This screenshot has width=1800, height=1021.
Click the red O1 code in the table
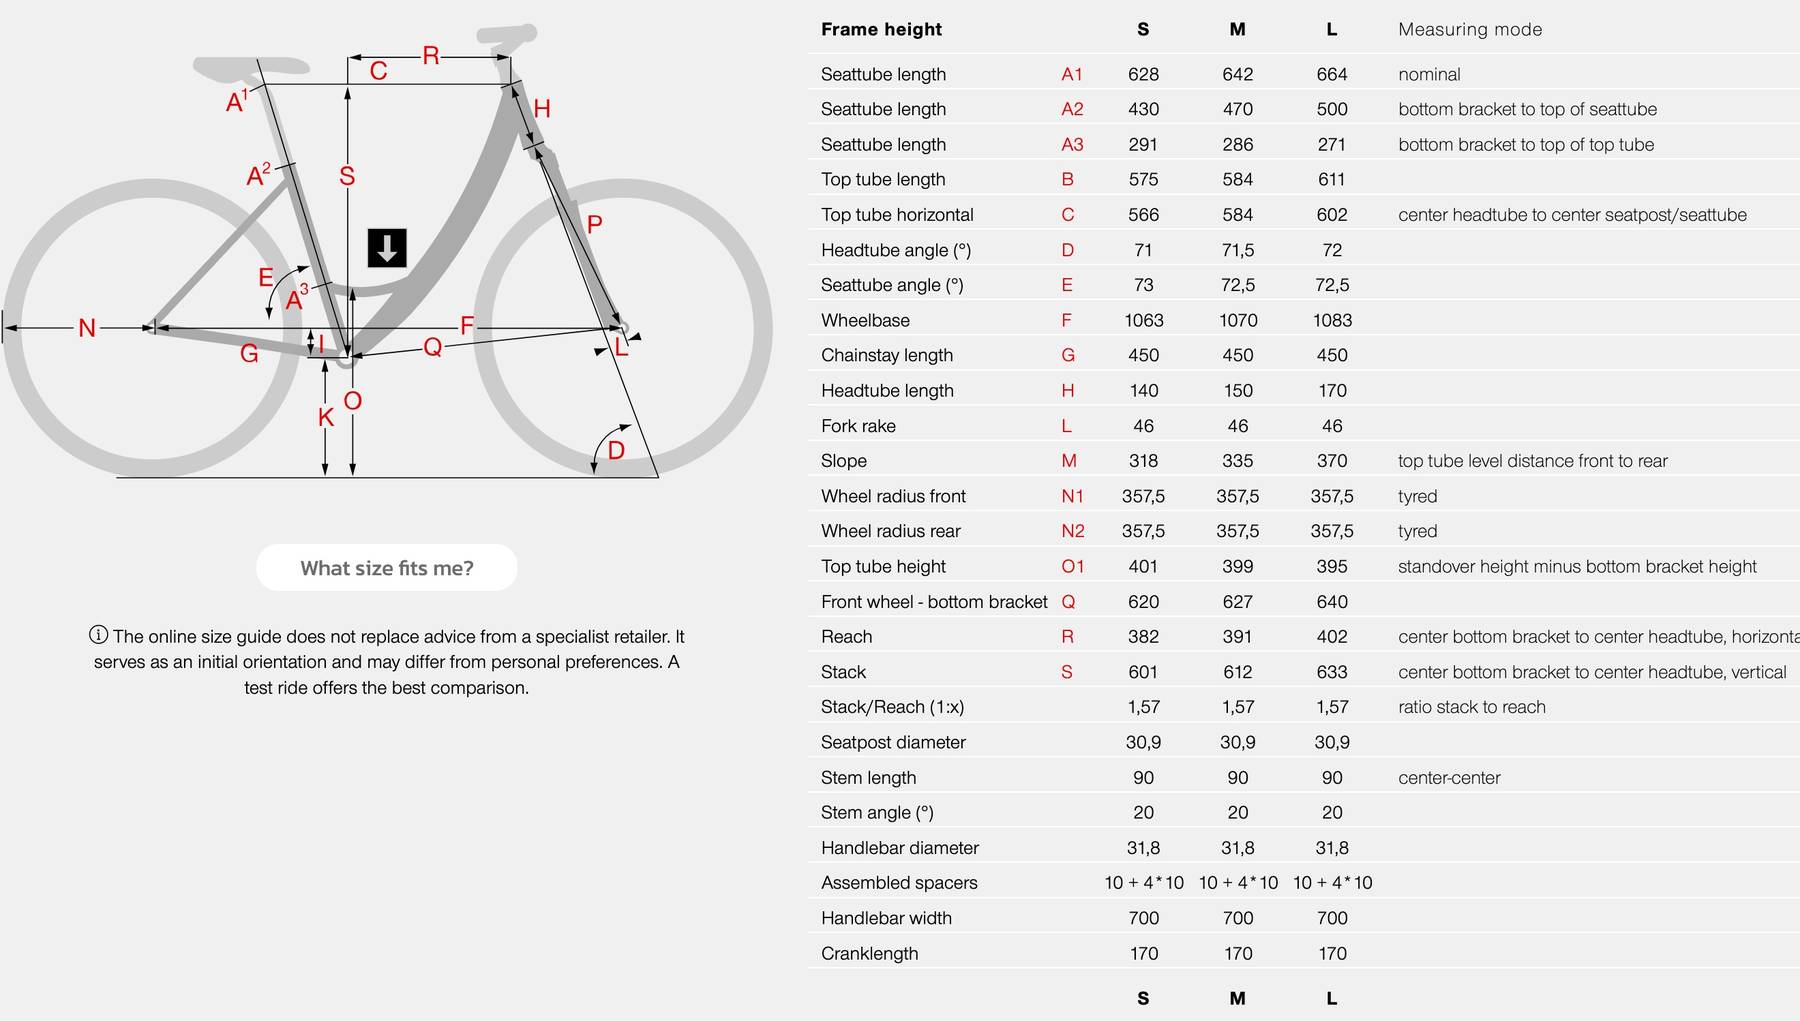tap(1072, 566)
